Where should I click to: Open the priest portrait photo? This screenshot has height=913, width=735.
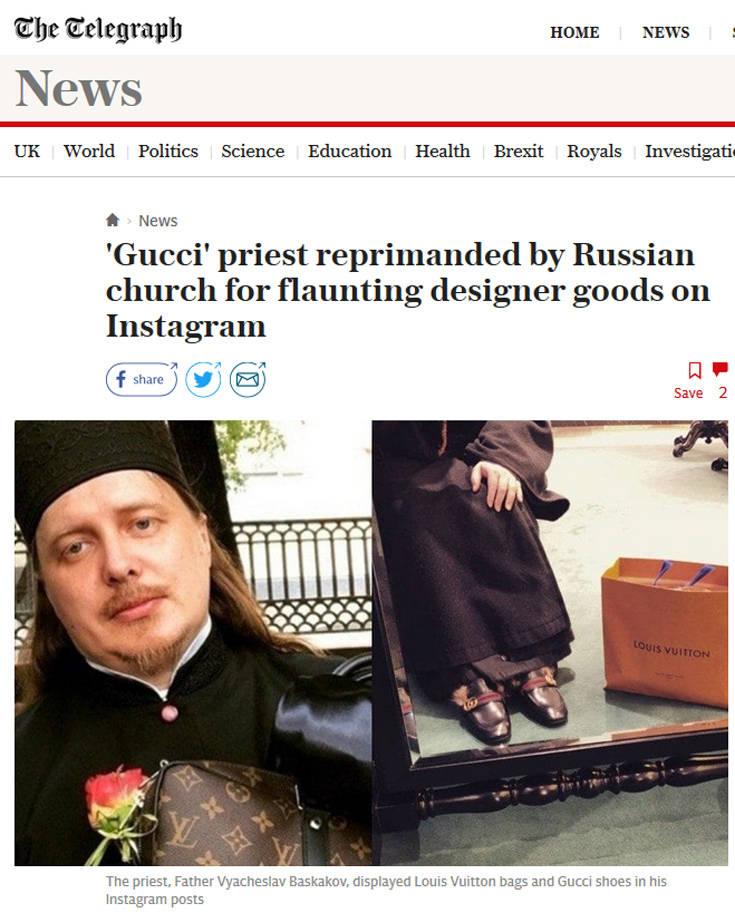click(193, 643)
